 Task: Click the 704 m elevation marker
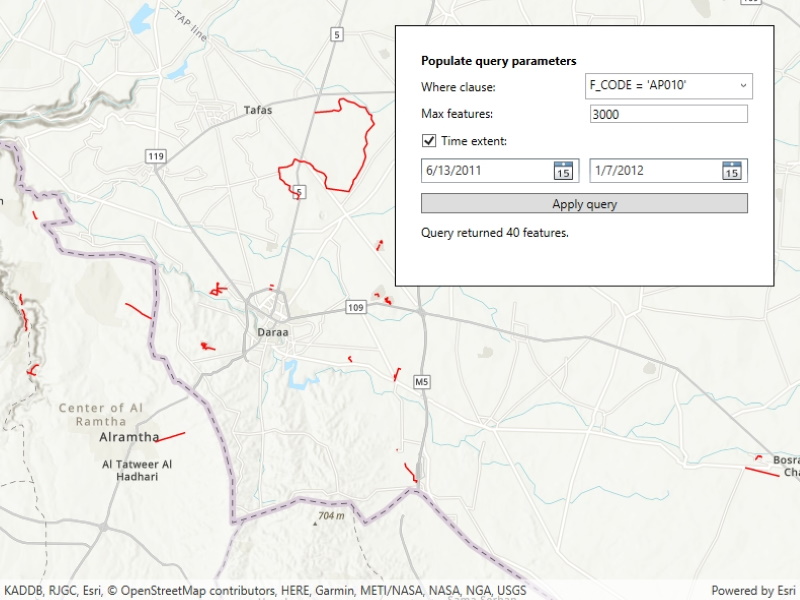tap(329, 517)
